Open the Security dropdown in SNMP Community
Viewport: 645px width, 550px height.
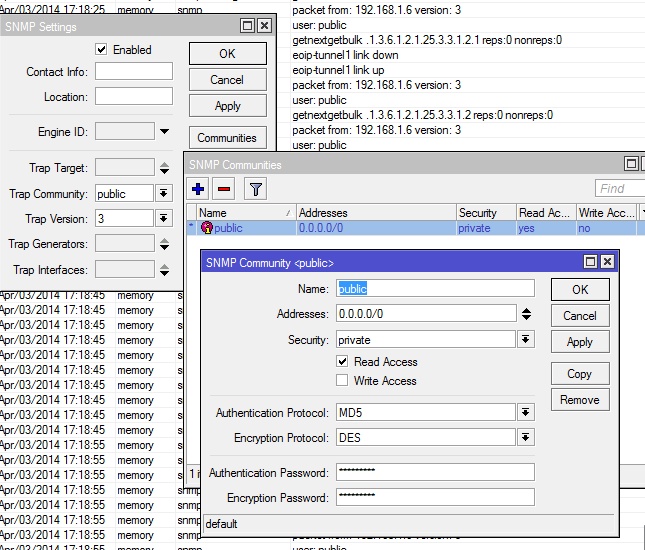(526, 340)
